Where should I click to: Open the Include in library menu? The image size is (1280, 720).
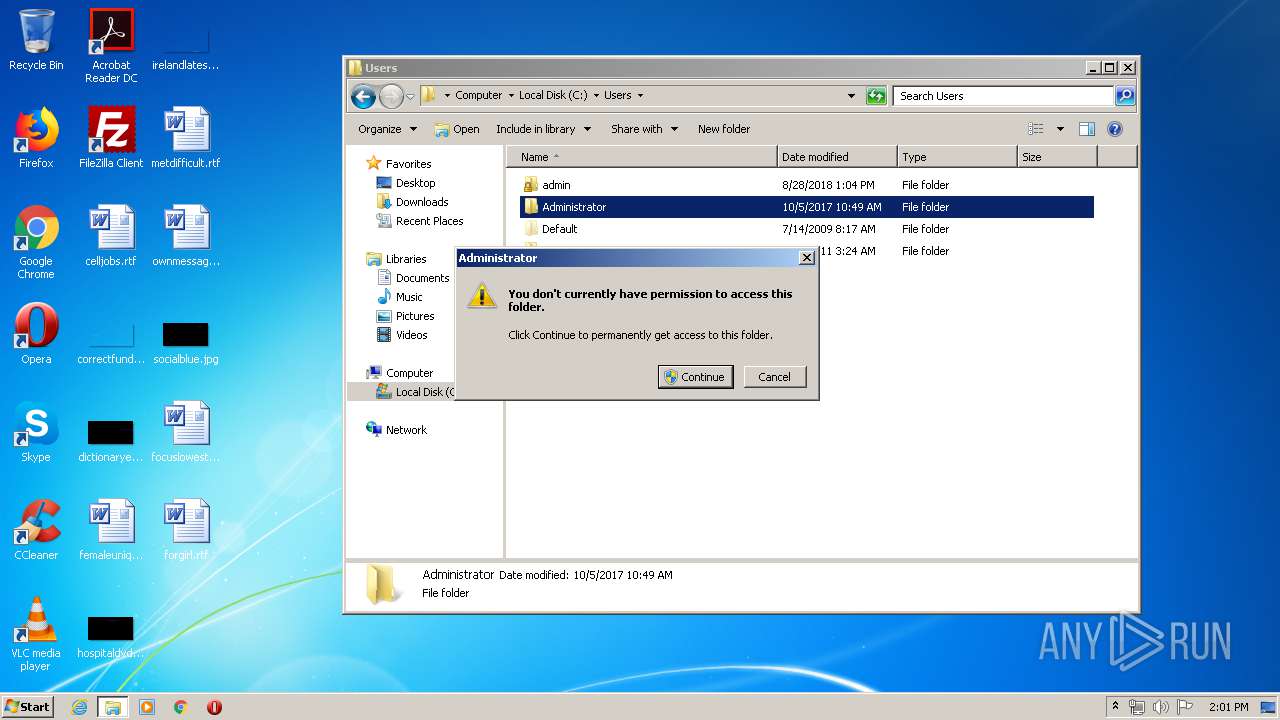[x=543, y=129]
